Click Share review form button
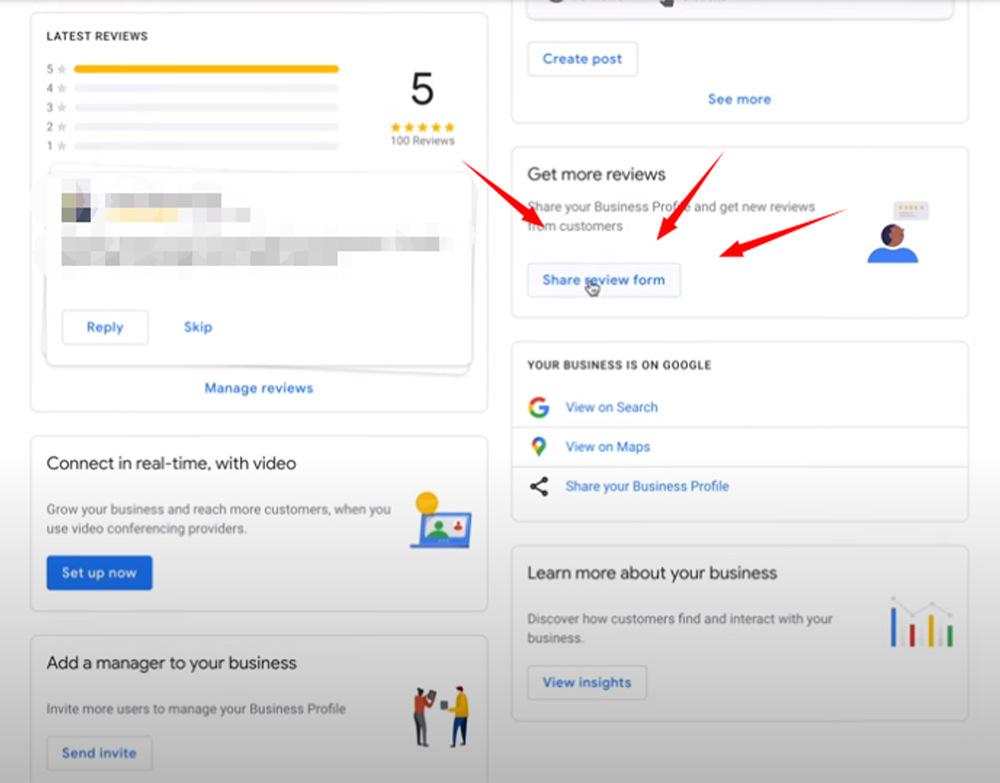Screen dimensions: 1000x783 (x=603, y=280)
